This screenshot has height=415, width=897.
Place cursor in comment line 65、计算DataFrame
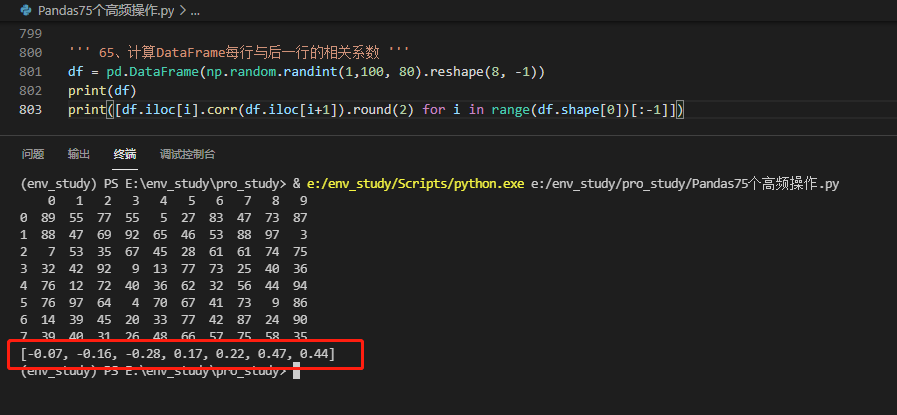[x=239, y=53]
